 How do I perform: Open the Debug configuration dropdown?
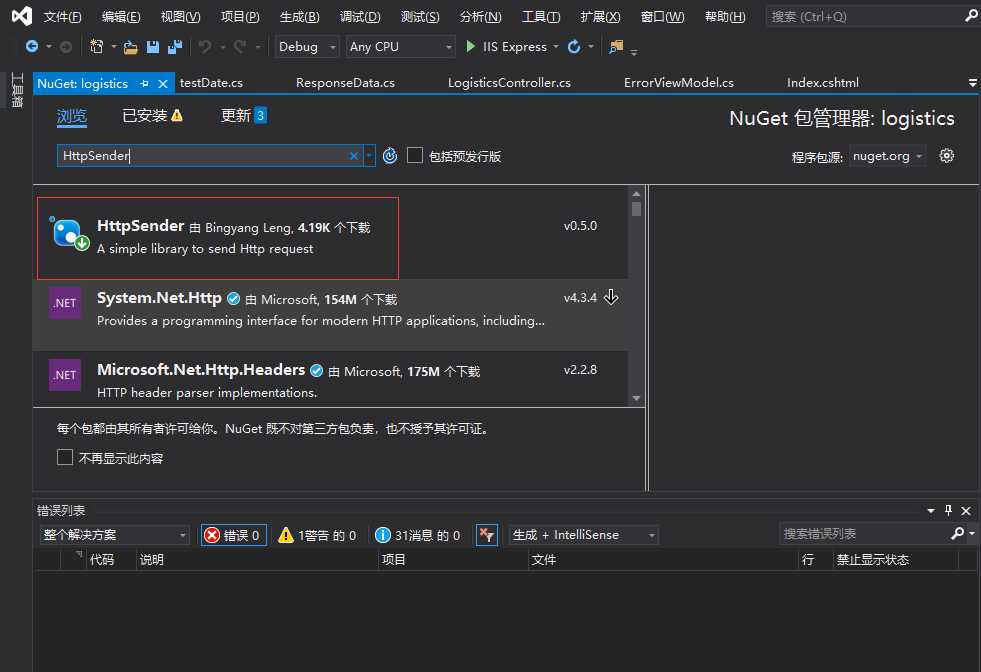307,46
